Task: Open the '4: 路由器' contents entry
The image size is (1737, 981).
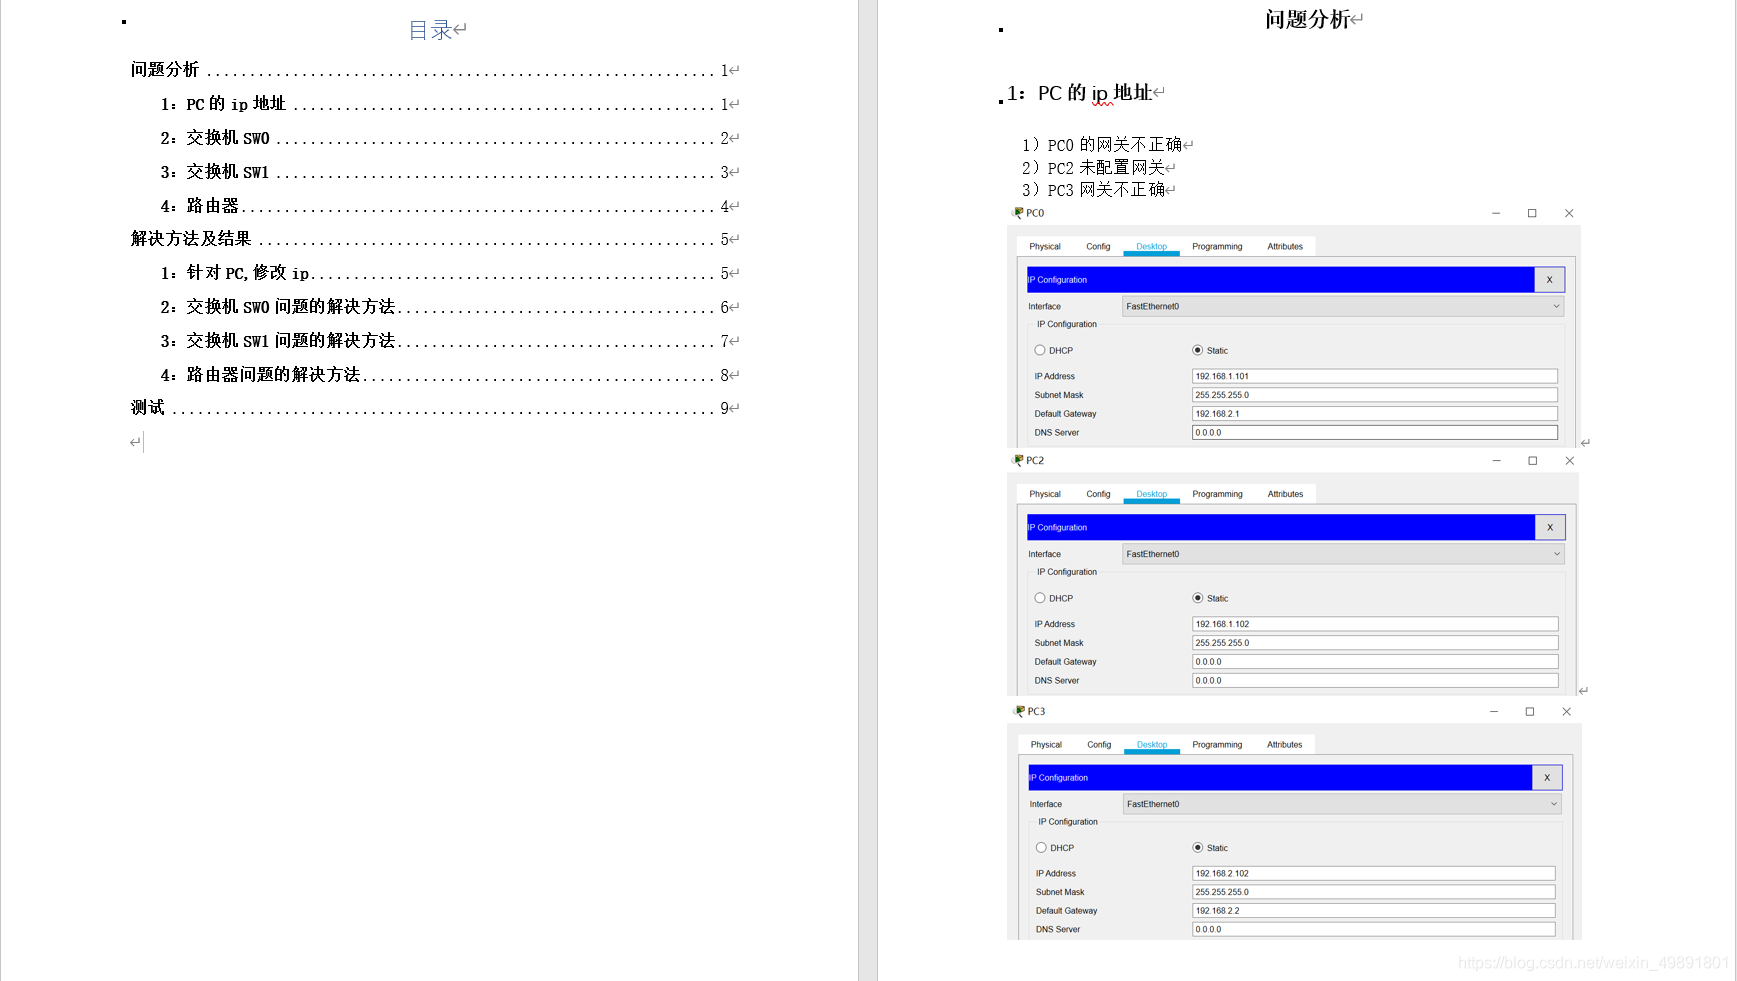Action: point(445,206)
